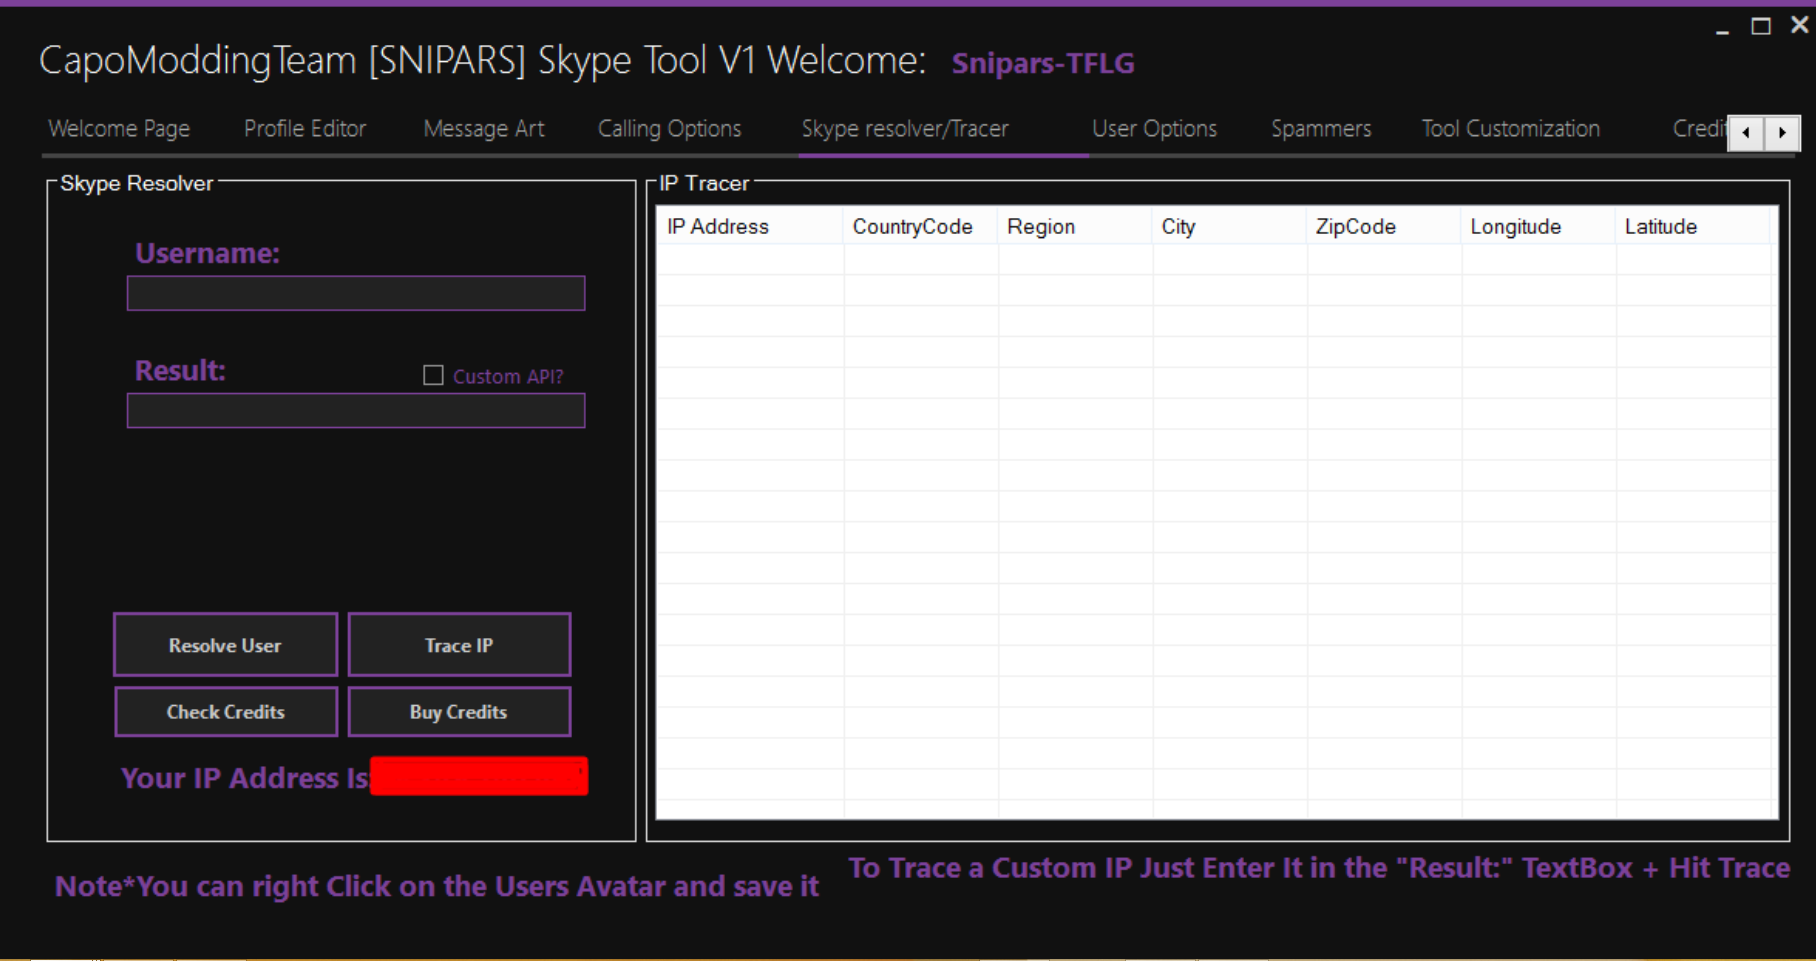Switch to the Profile Editor tab
Image resolution: width=1816 pixels, height=961 pixels.
pos(305,129)
